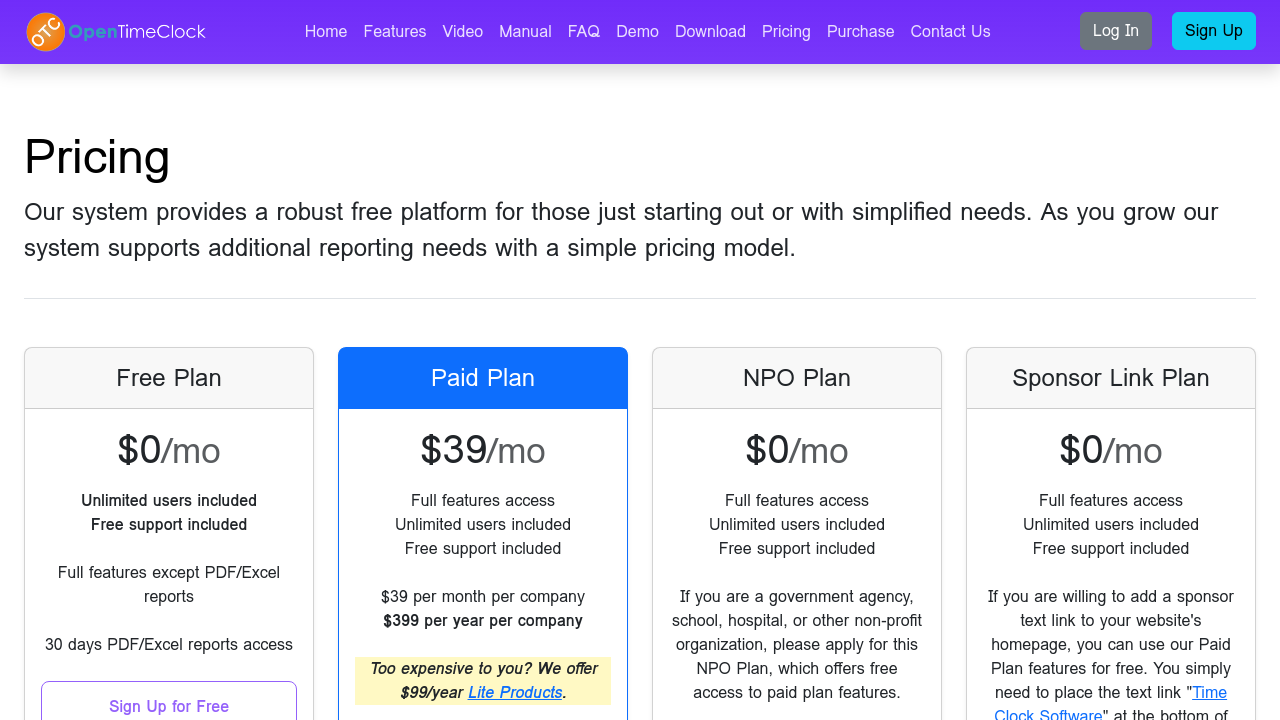Click the Paid Plan card header

(483, 378)
